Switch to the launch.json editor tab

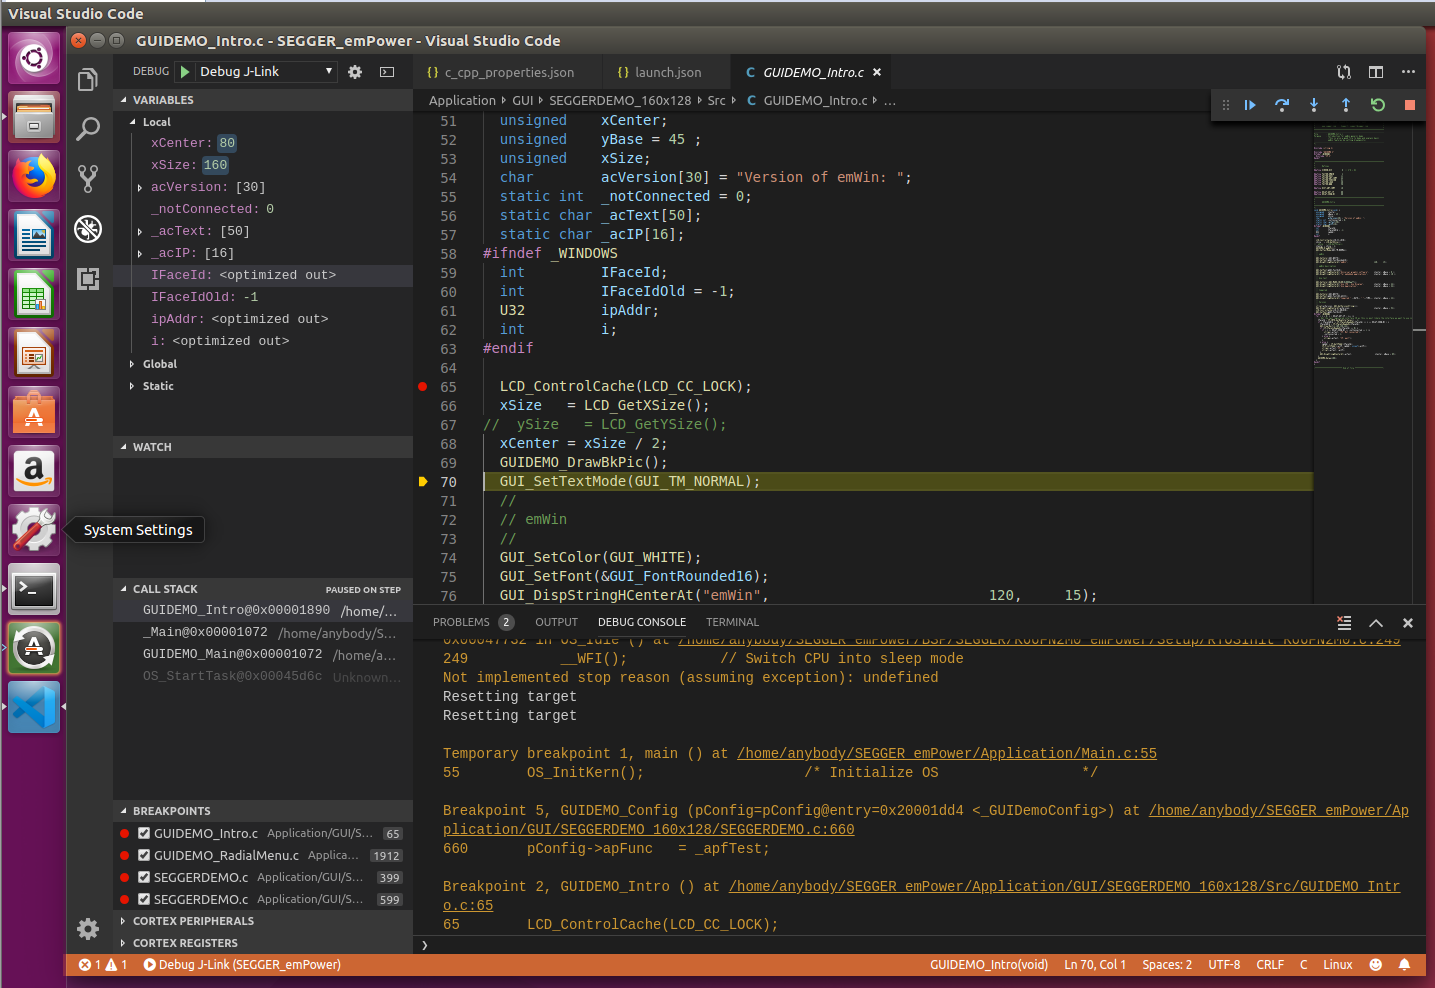click(667, 73)
